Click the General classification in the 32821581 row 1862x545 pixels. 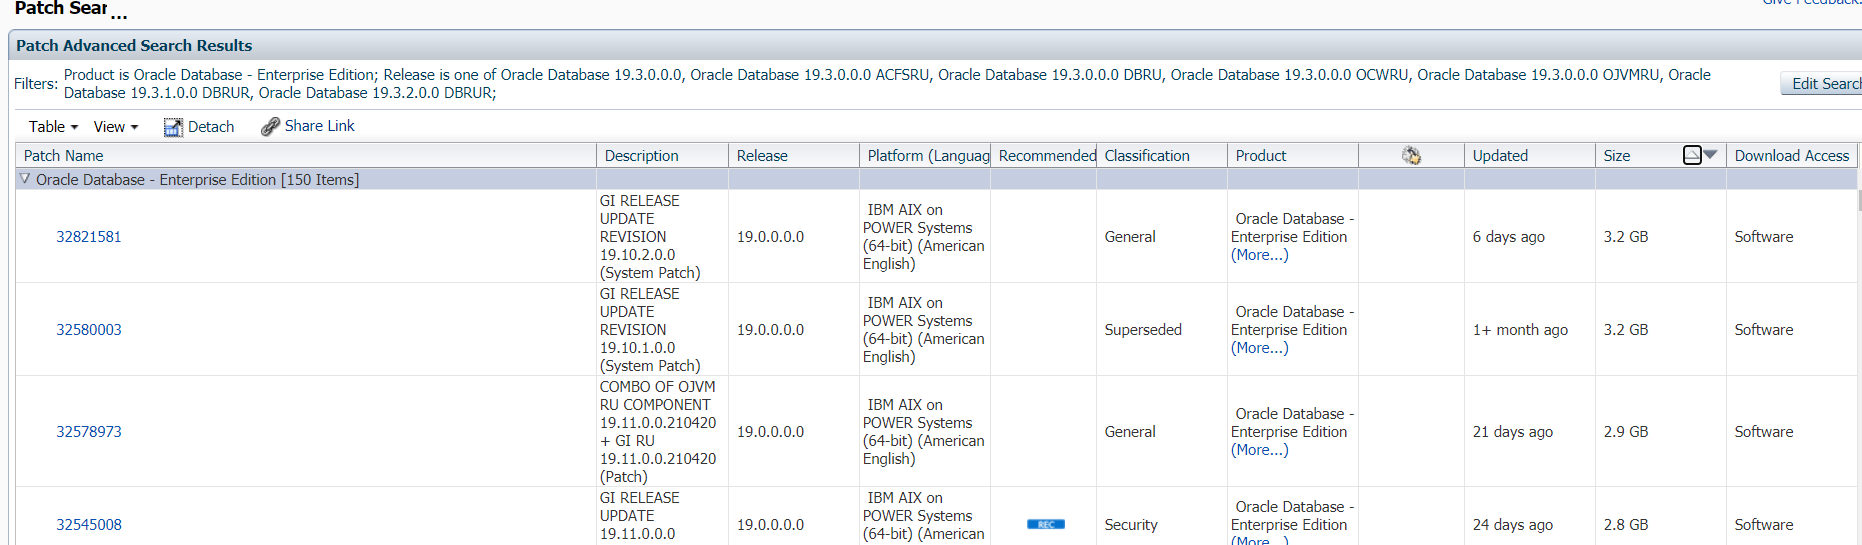coord(1130,237)
